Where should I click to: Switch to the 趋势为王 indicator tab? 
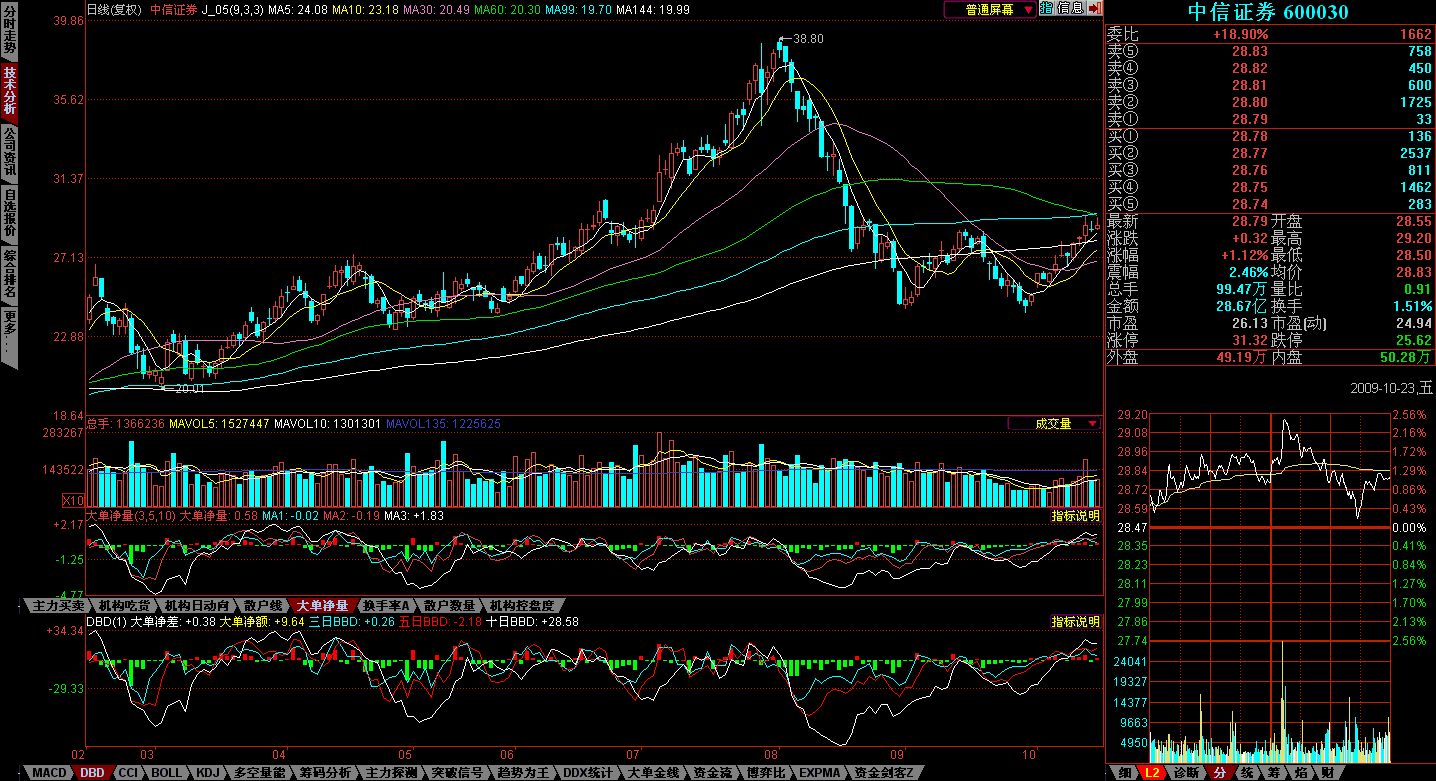coord(523,773)
